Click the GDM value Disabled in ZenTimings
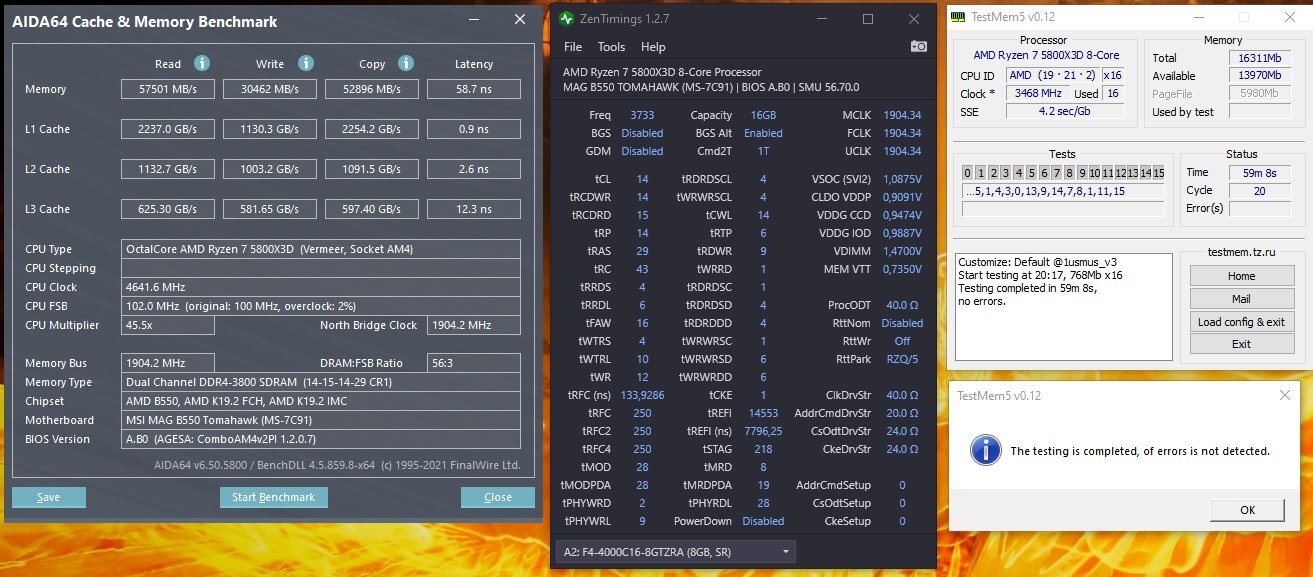The image size is (1313, 577). tap(642, 151)
